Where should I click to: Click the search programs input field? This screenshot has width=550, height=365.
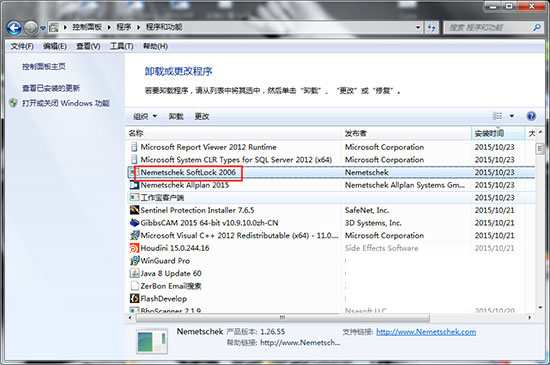488,28
